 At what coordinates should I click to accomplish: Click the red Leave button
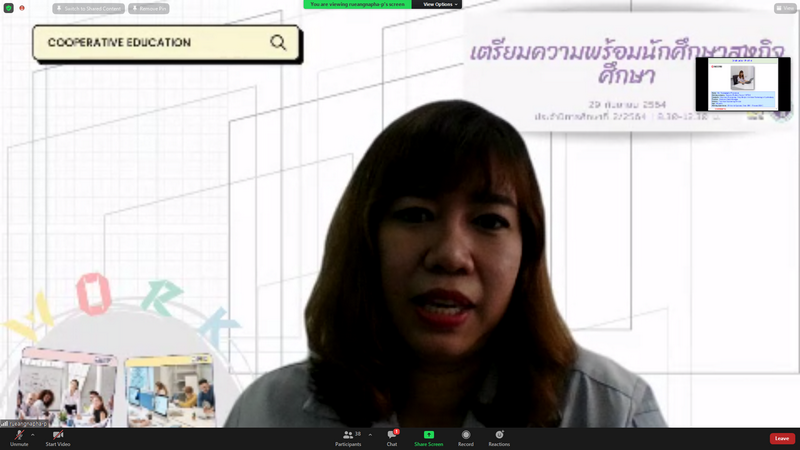[782, 438]
